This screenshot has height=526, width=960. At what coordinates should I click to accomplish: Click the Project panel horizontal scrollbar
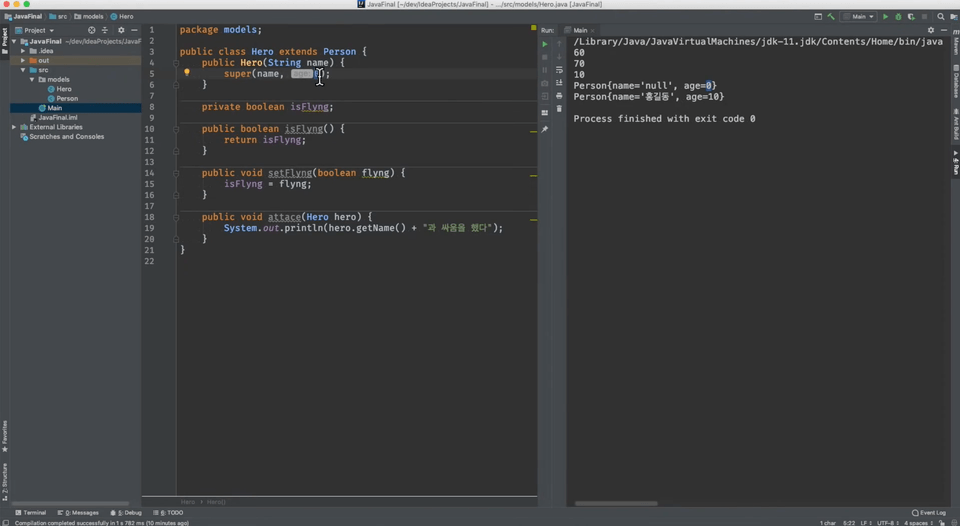coord(70,503)
